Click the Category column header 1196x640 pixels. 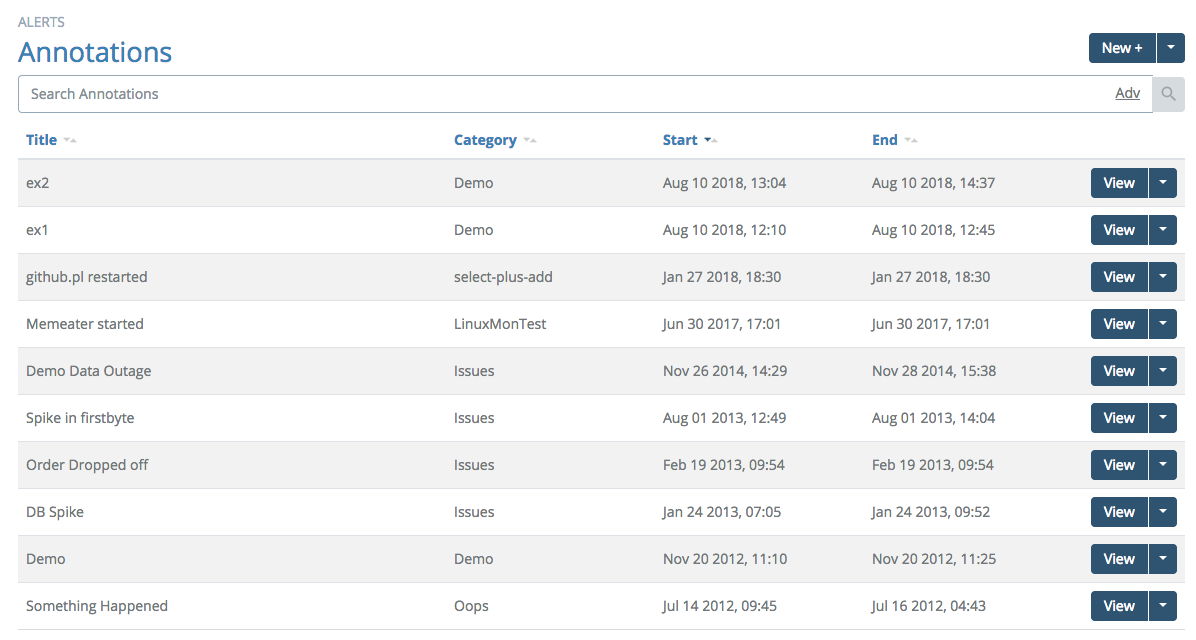tap(485, 140)
